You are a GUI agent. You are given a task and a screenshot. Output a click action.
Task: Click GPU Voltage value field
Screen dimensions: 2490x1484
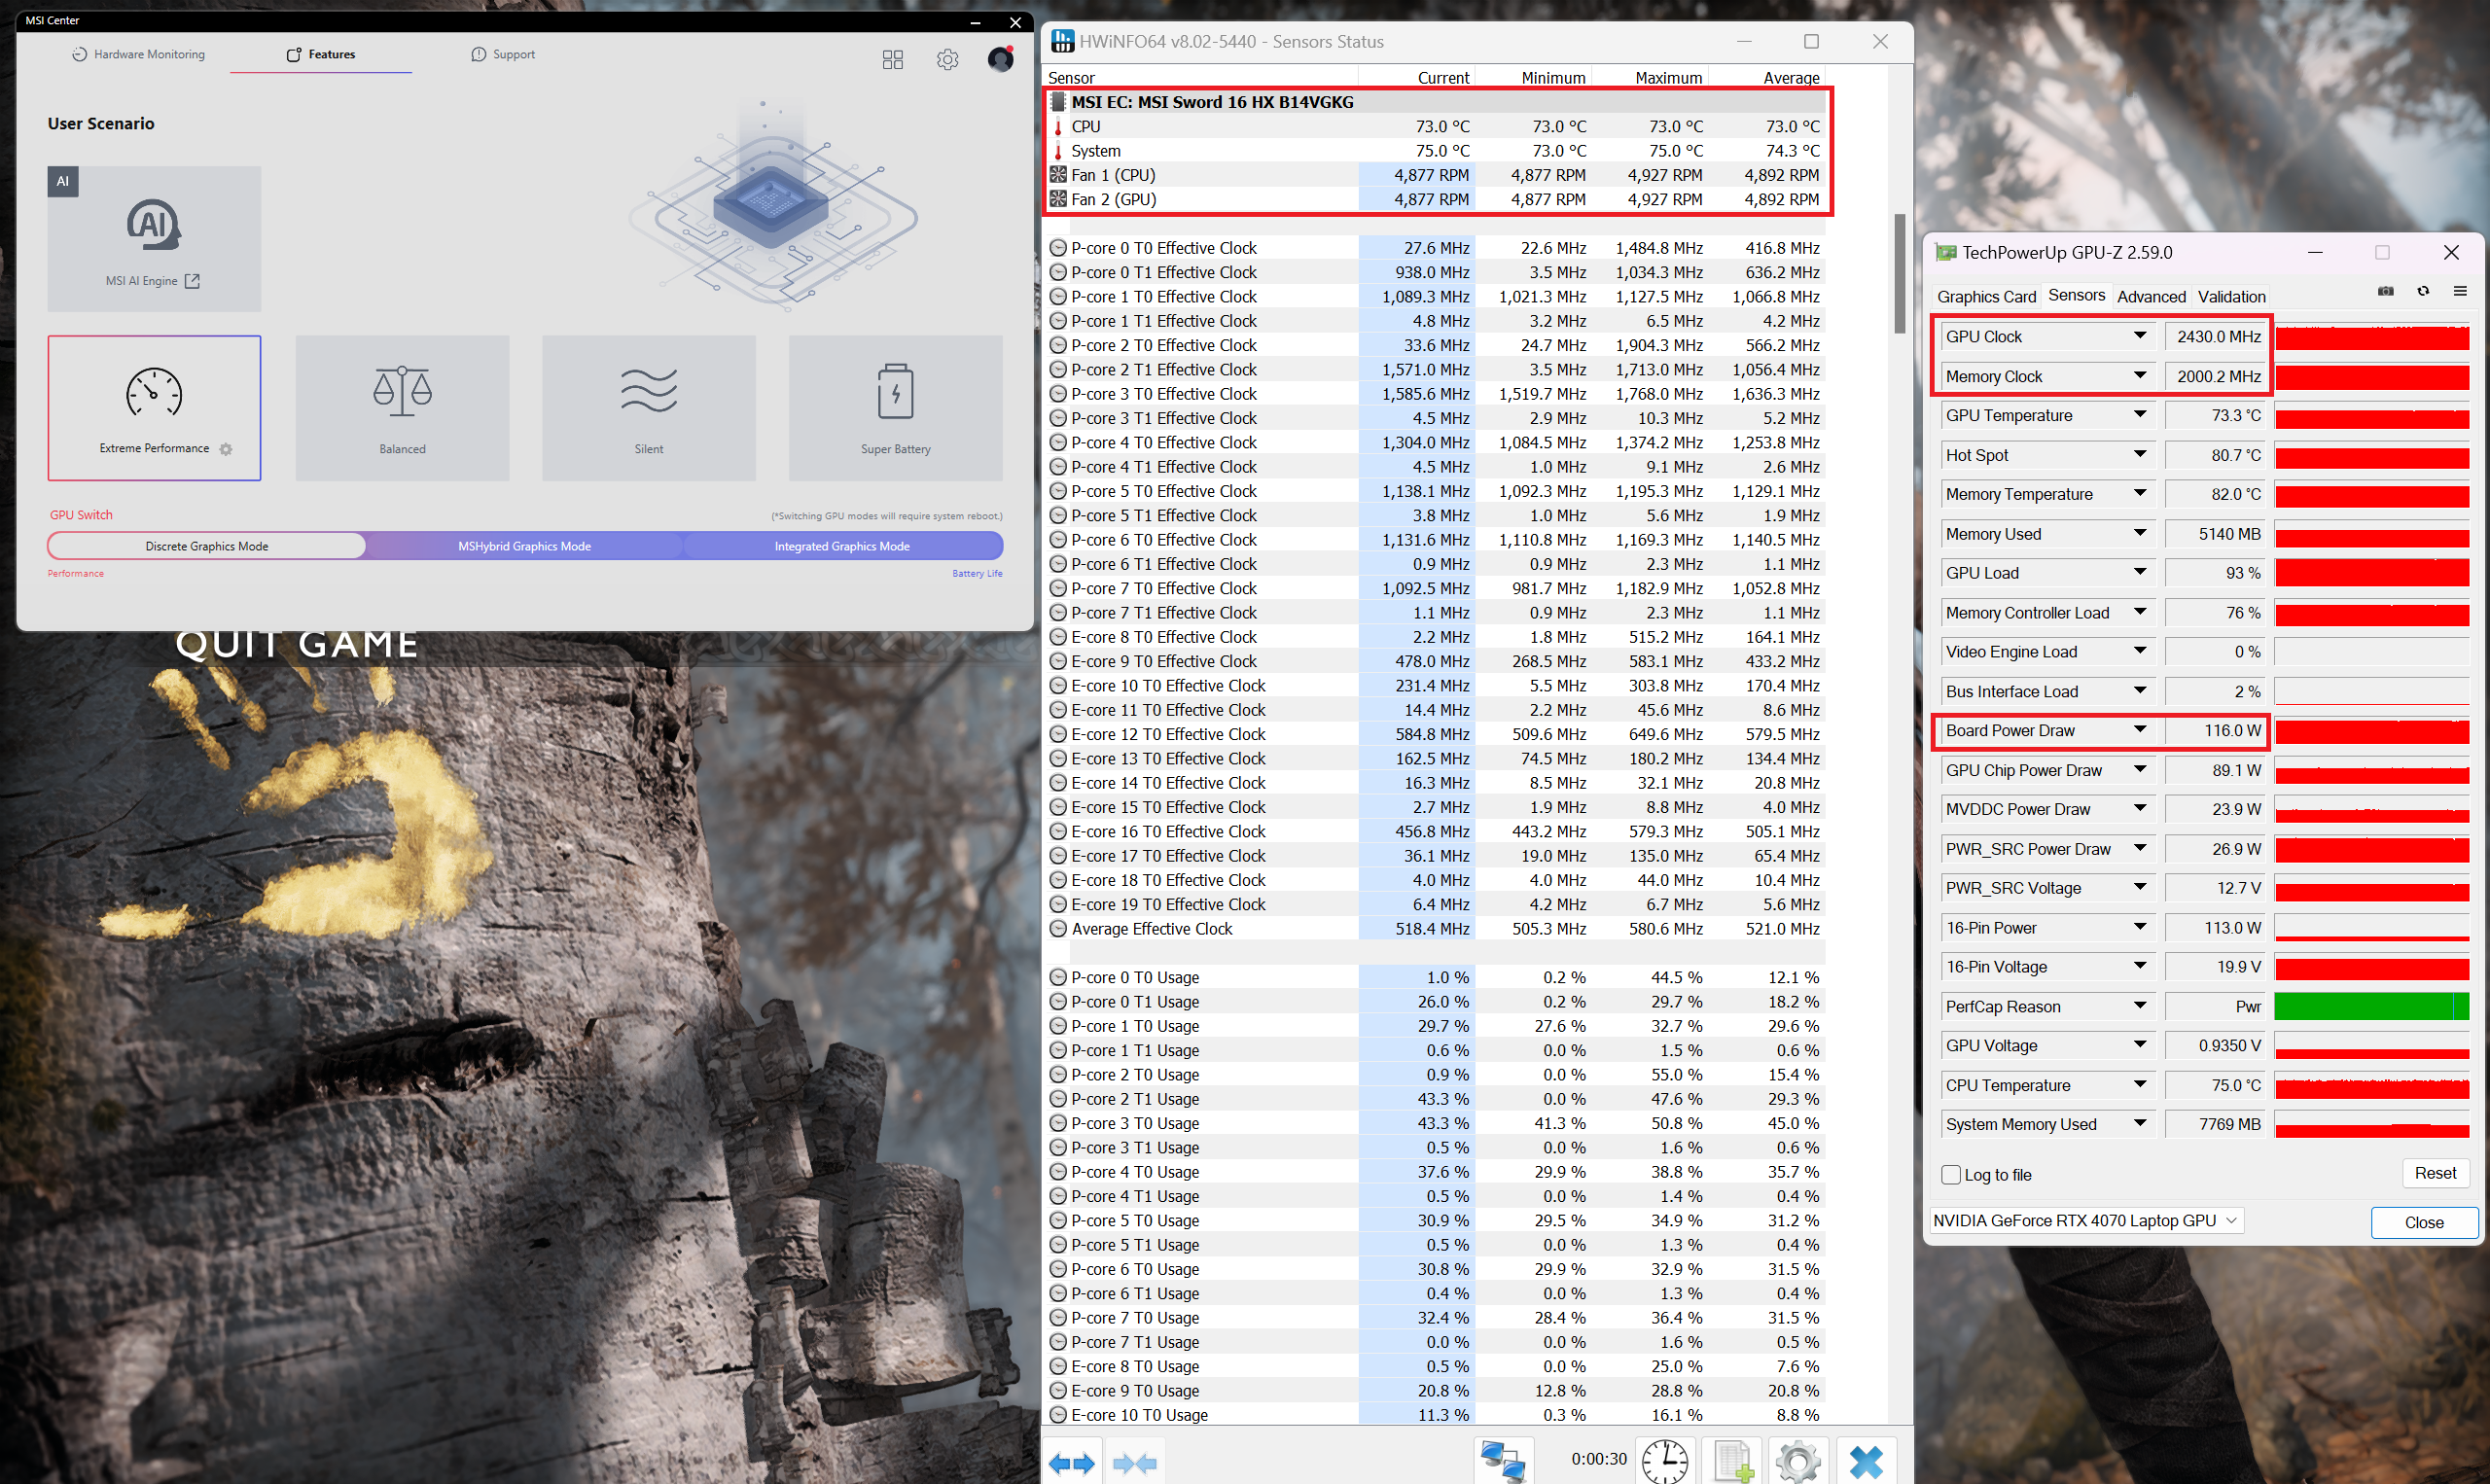coord(2218,1046)
